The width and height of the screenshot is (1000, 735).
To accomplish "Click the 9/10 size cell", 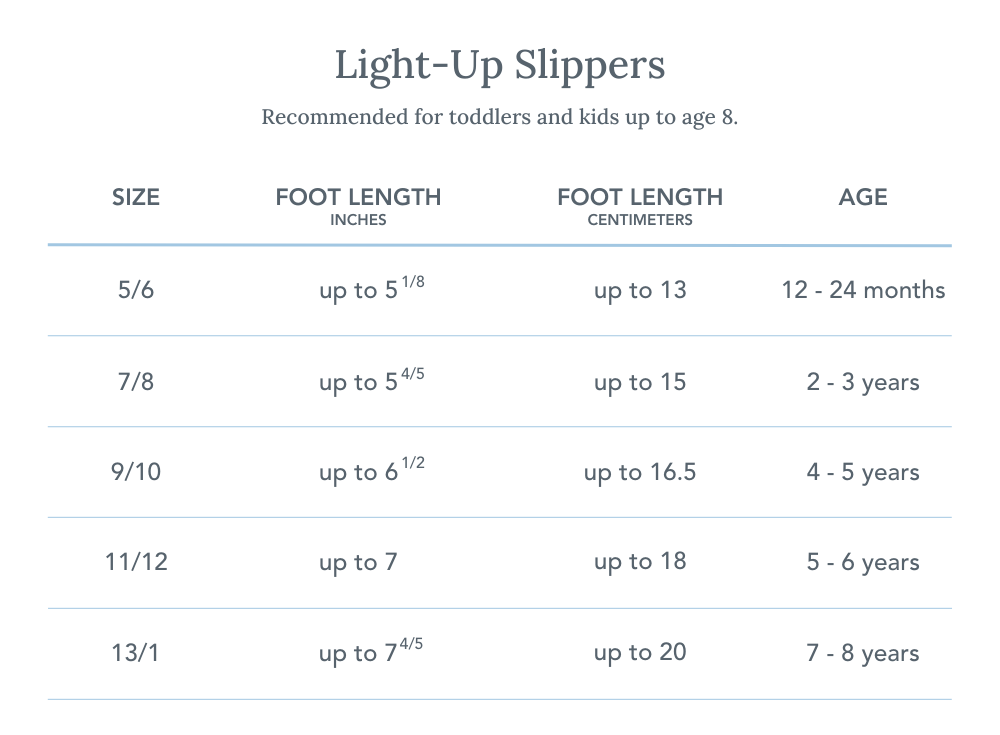I will (x=136, y=472).
